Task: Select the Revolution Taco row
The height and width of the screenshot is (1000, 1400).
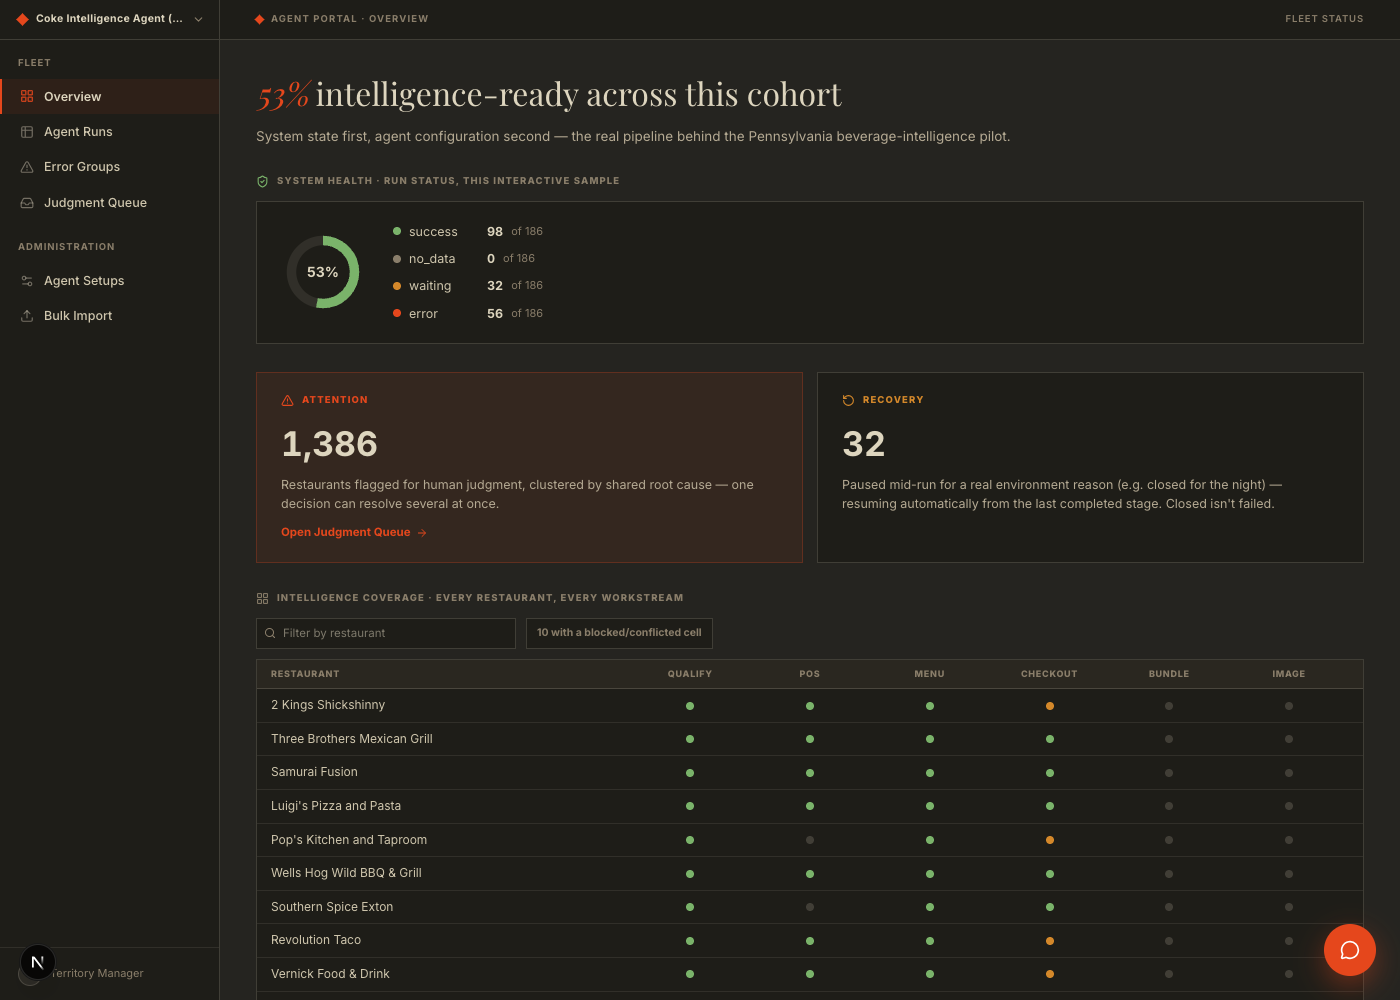Action: (810, 940)
